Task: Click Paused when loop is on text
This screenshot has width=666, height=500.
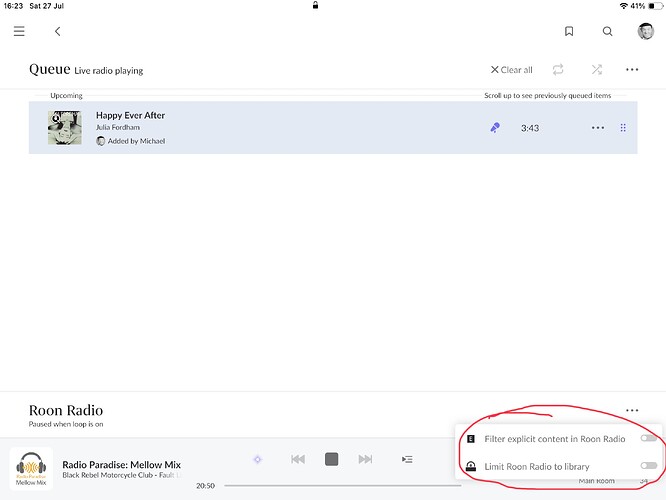Action: [x=66, y=424]
